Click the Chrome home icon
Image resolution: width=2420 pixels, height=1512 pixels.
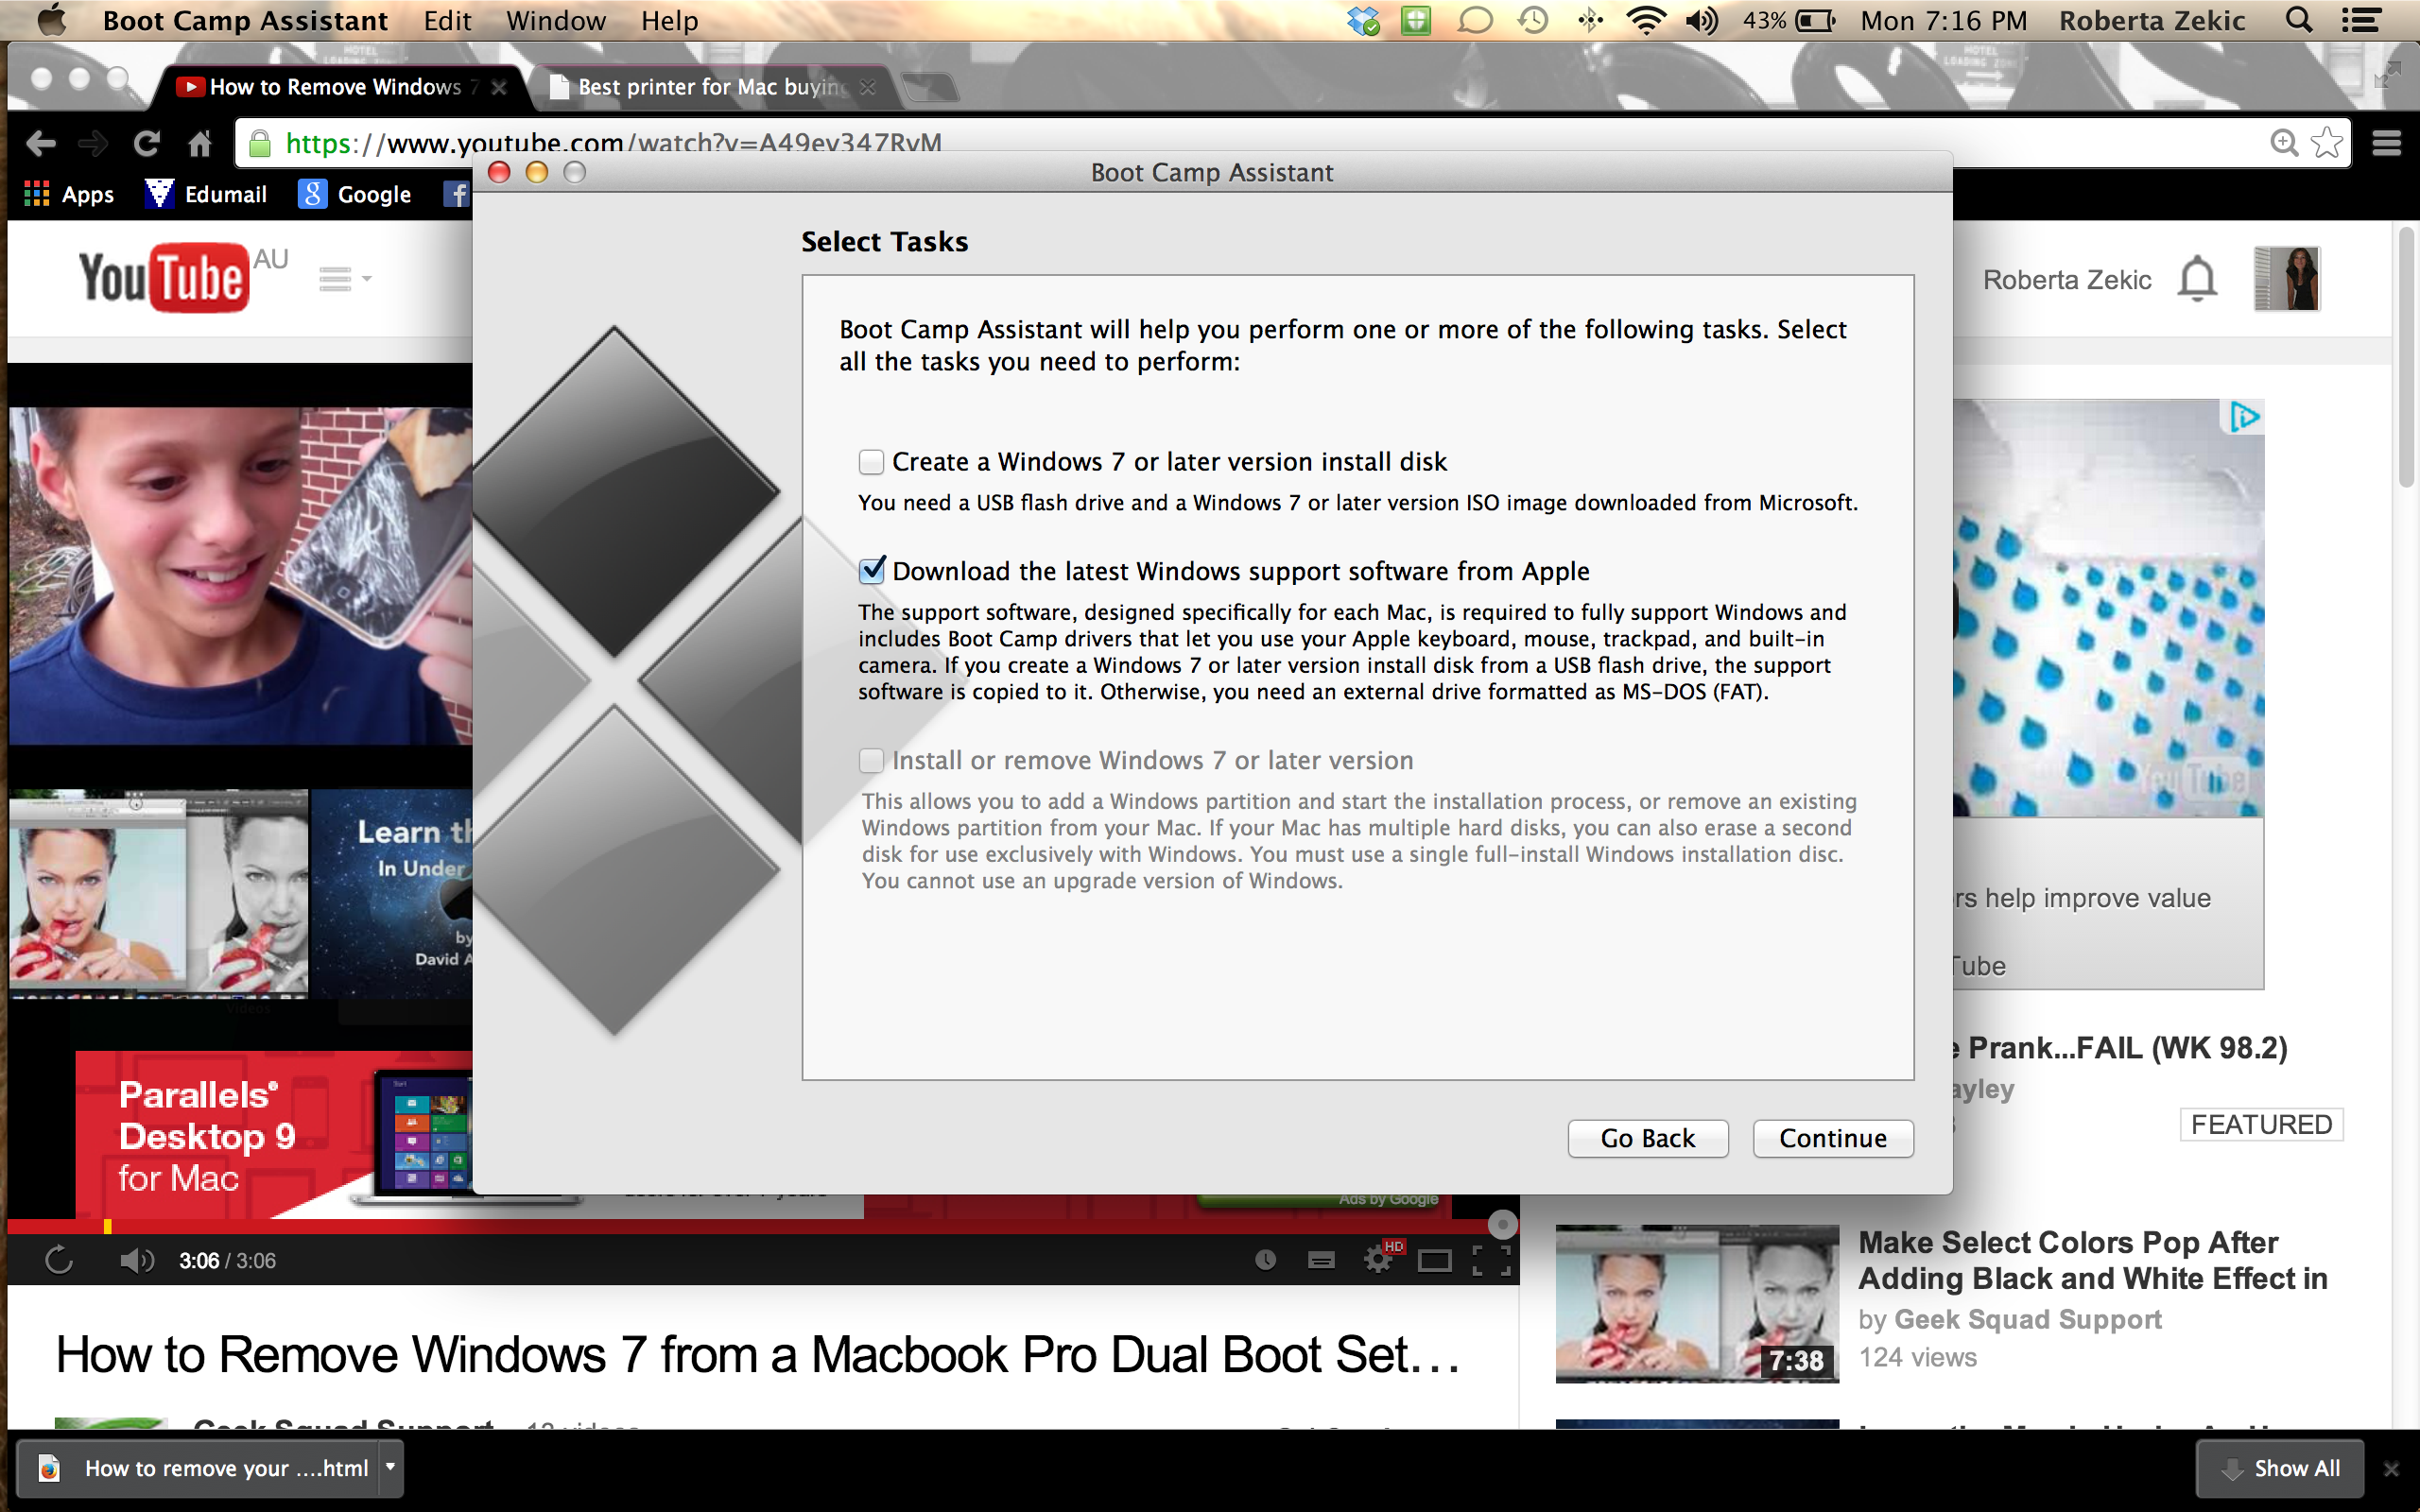coord(200,144)
